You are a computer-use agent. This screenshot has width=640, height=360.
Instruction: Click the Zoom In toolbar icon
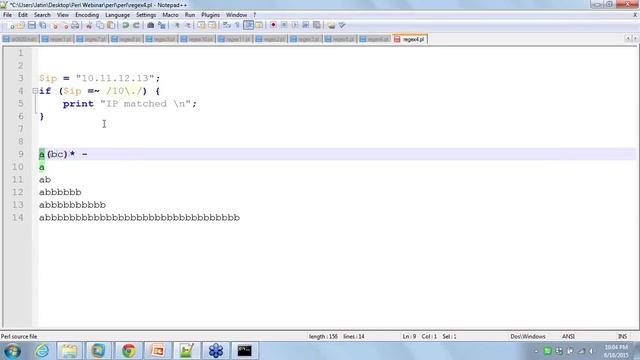tap(177, 25)
